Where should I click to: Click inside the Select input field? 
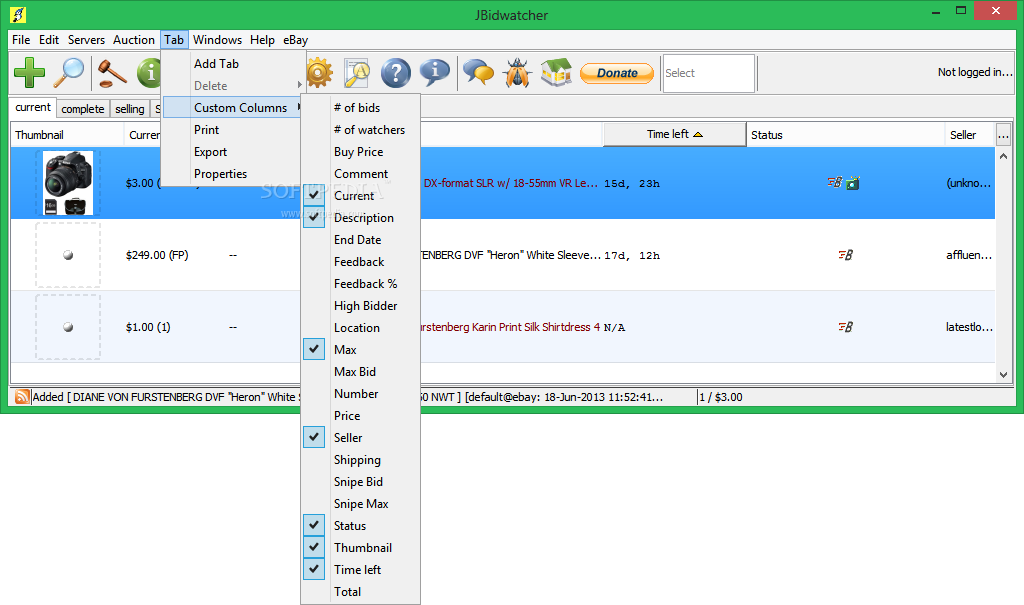coord(709,73)
